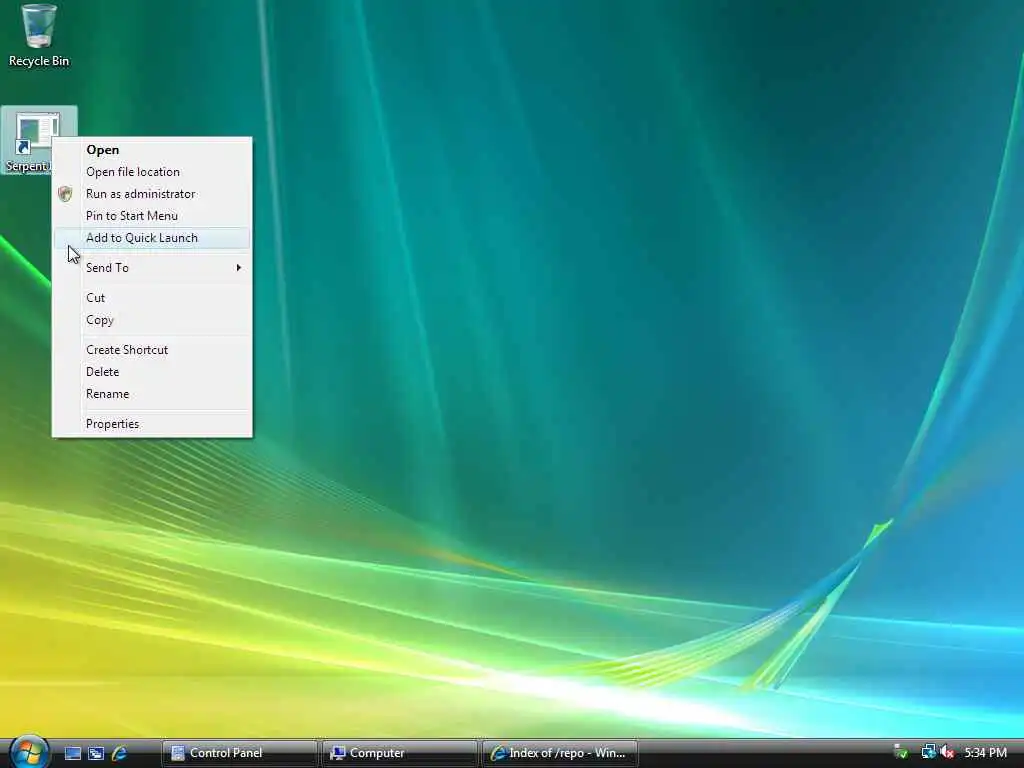The image size is (1024, 768).
Task: Click the Safely Remove Hardware tray icon
Action: pyautogui.click(x=901, y=752)
